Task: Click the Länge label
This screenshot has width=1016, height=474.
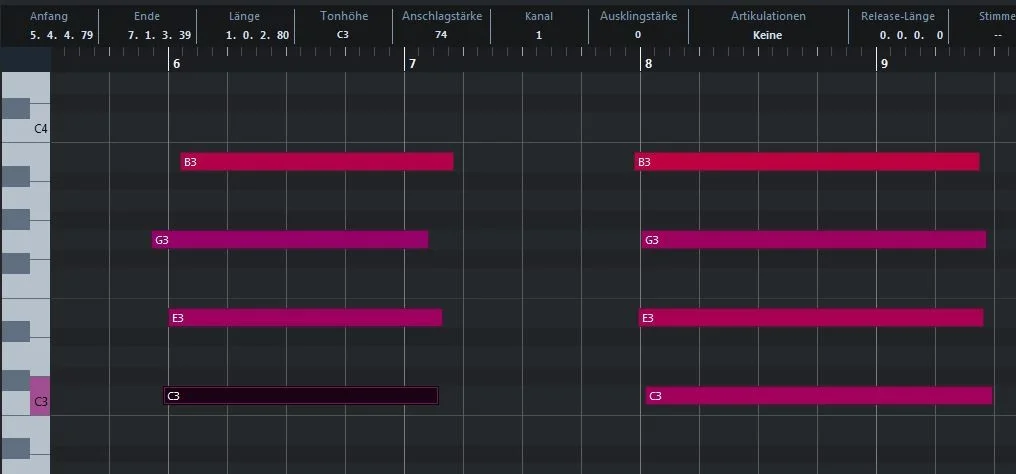Action: (244, 17)
